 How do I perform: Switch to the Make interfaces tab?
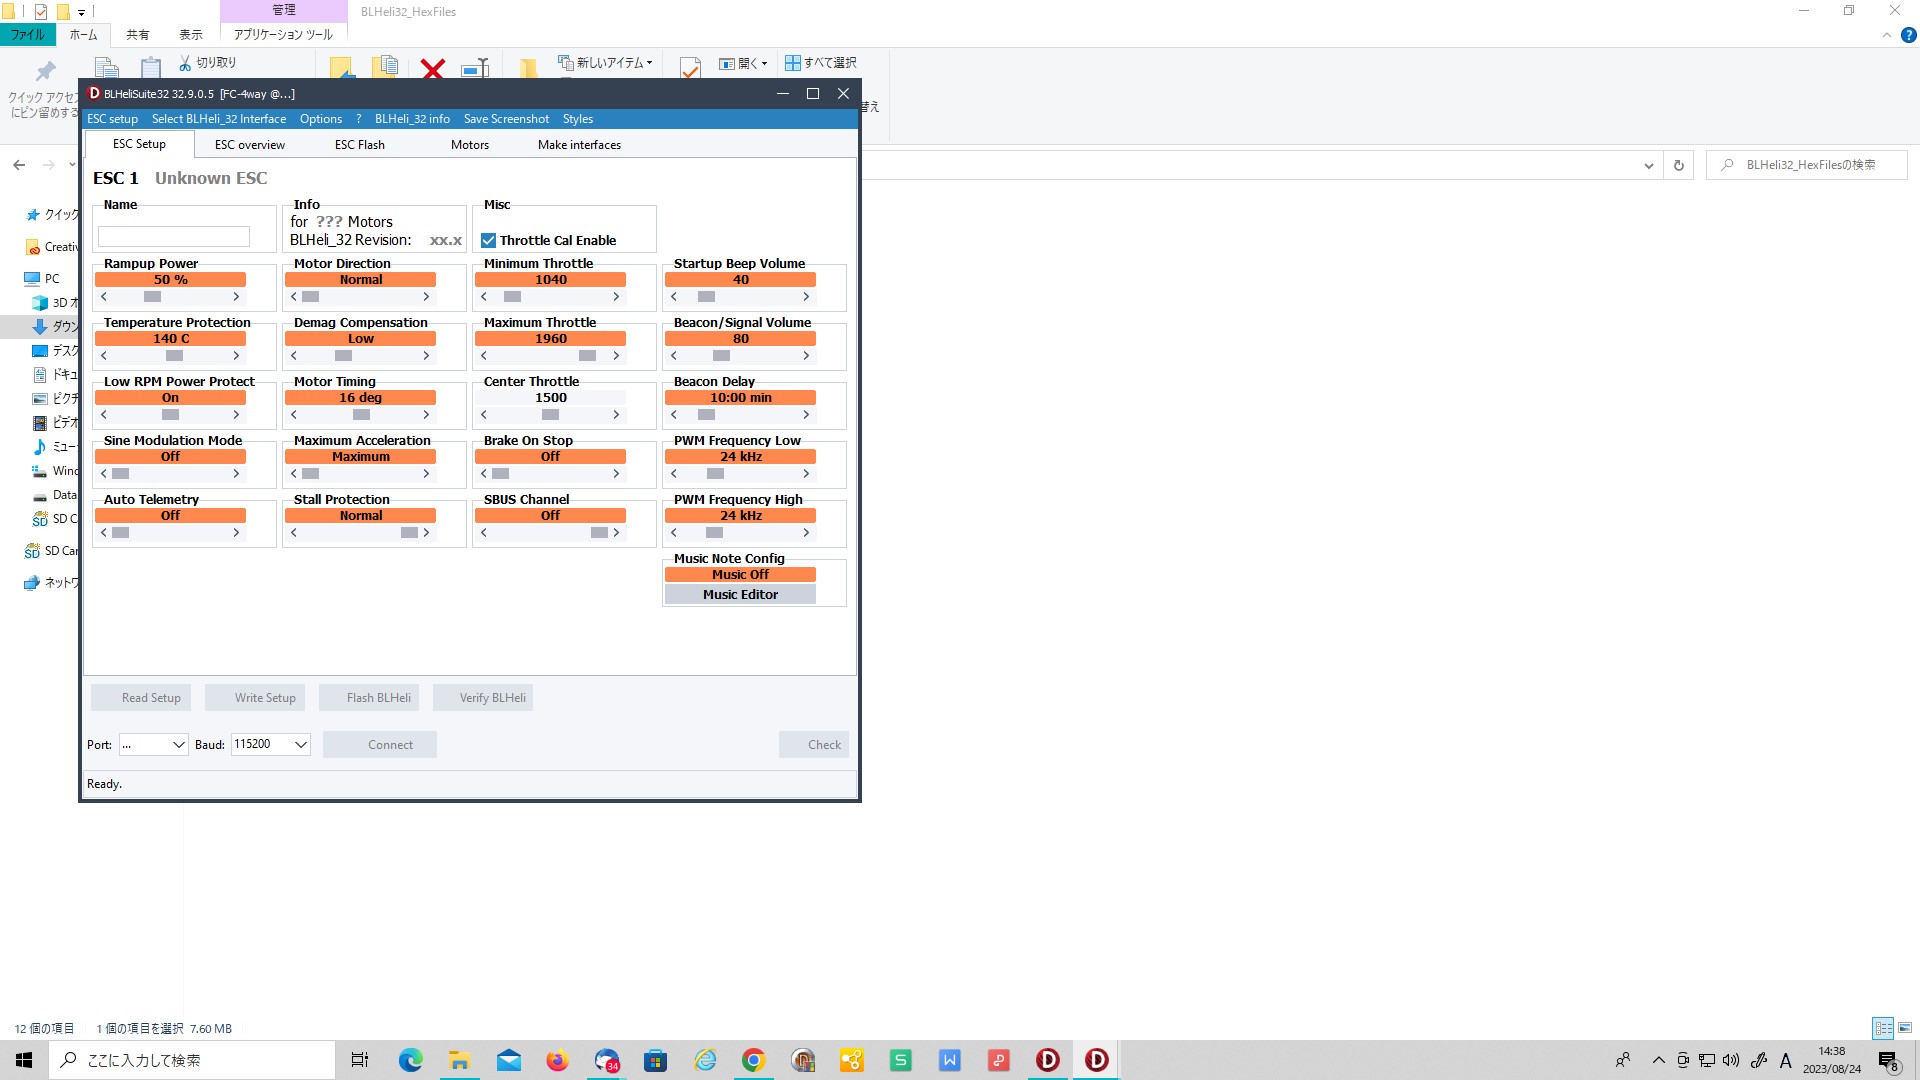(x=579, y=145)
